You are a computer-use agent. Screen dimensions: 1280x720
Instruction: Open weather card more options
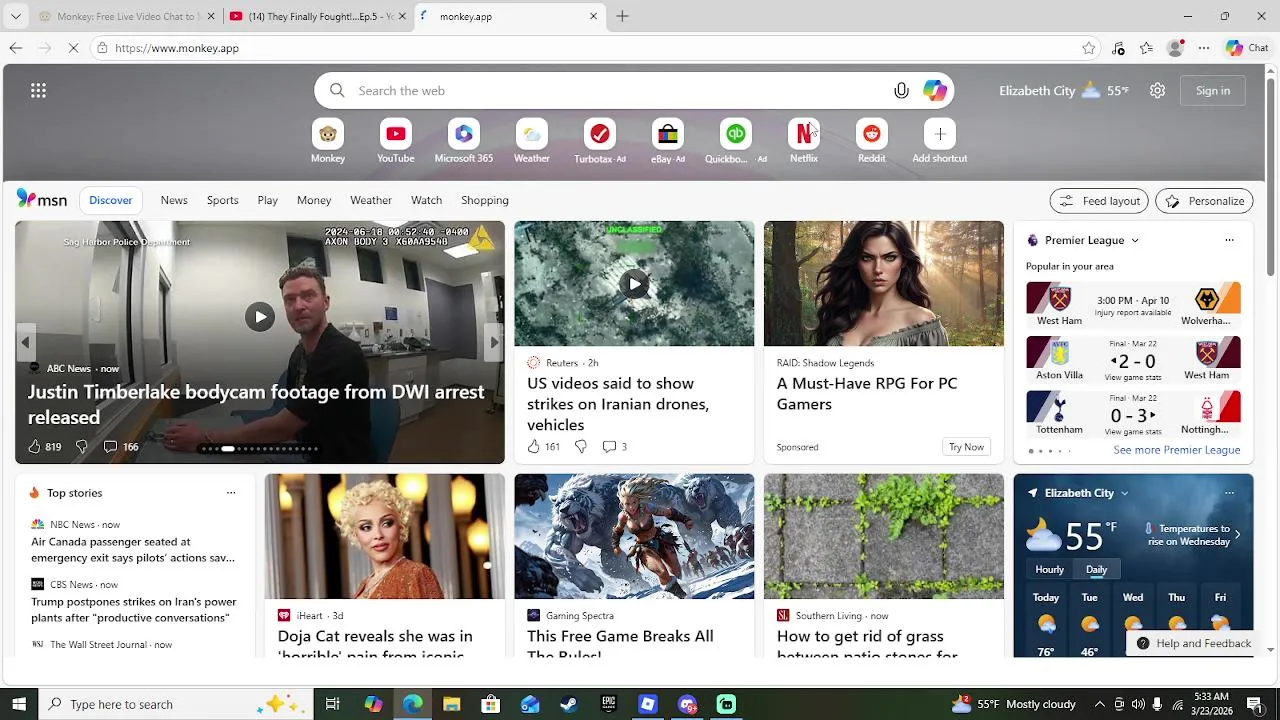point(1229,493)
